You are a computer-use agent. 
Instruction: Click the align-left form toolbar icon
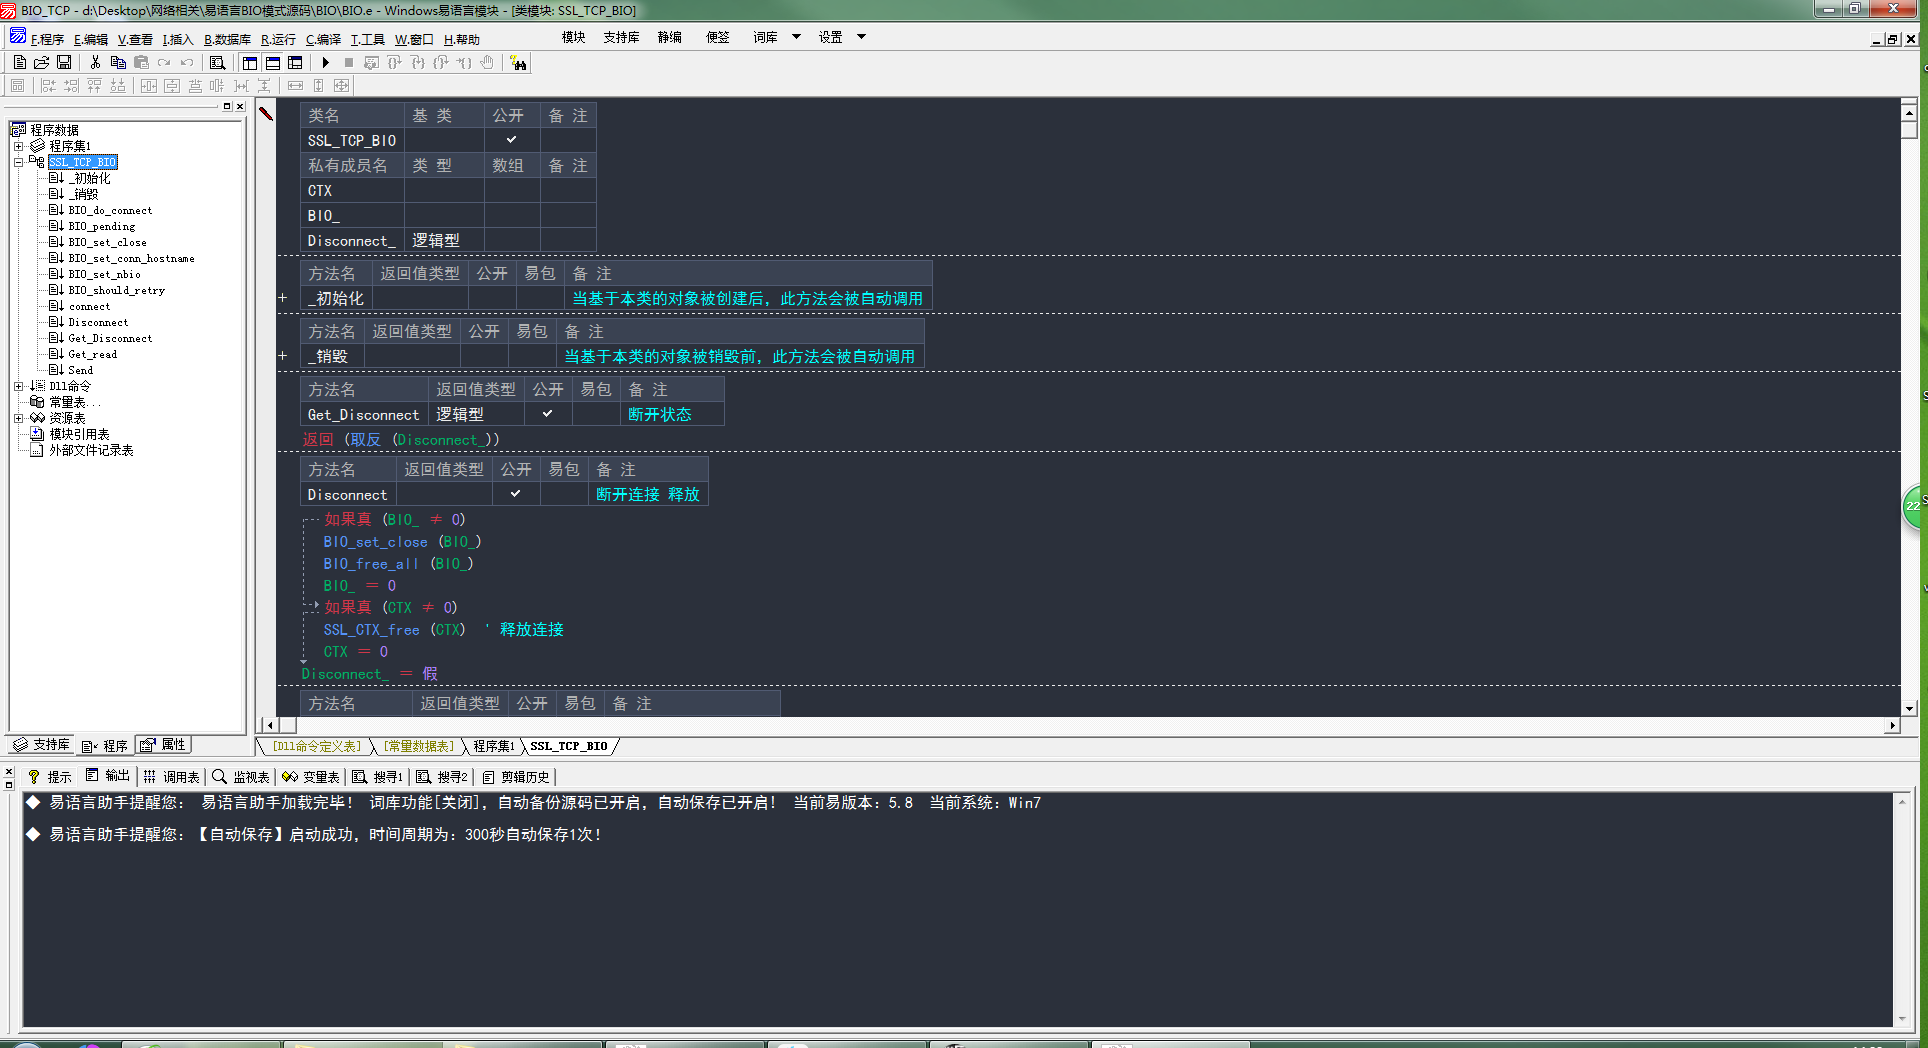[x=48, y=86]
